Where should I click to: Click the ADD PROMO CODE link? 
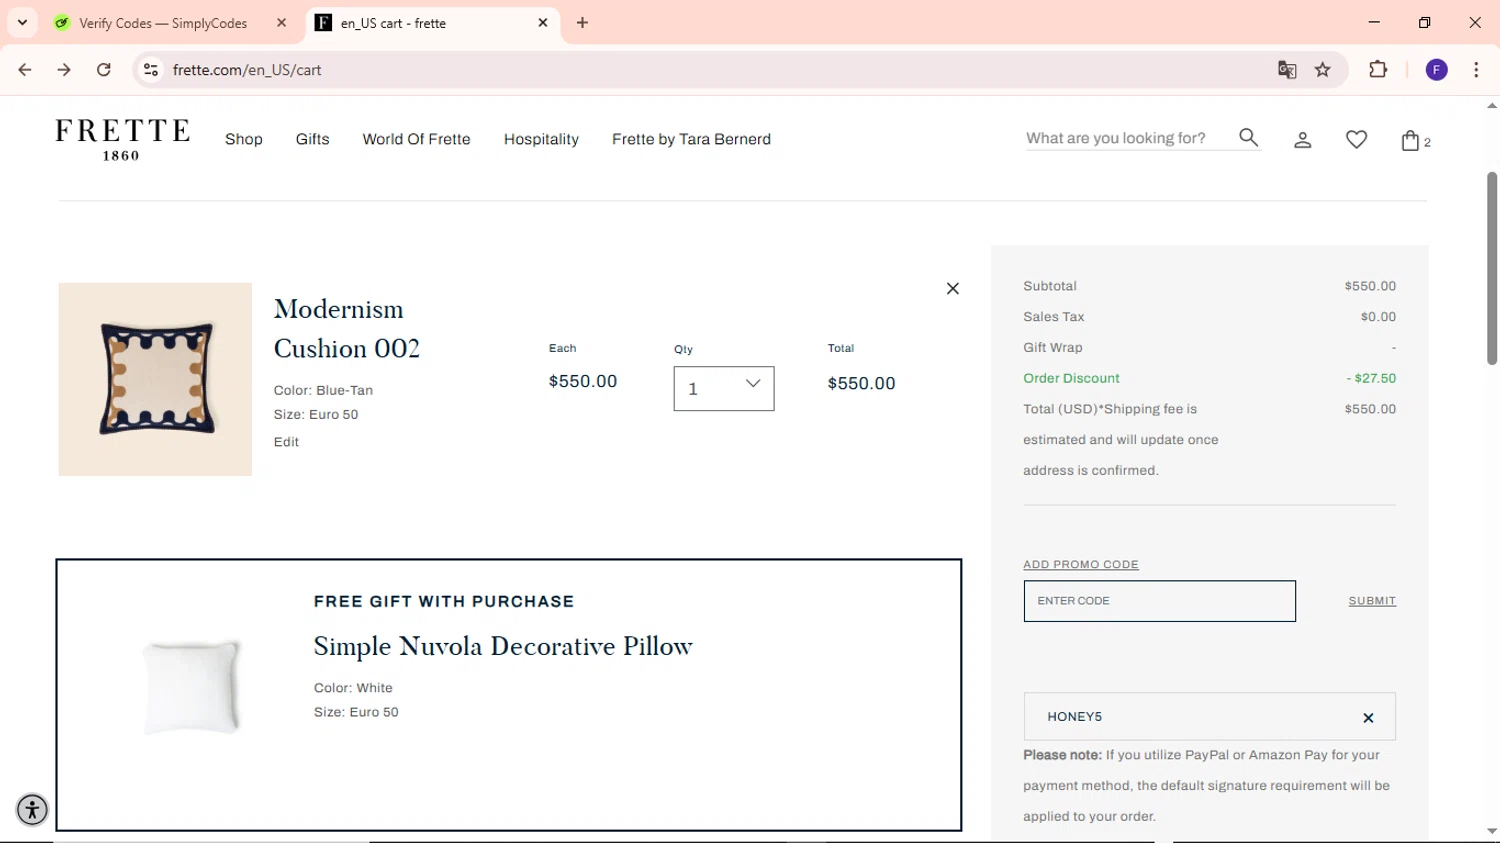coord(1081,565)
